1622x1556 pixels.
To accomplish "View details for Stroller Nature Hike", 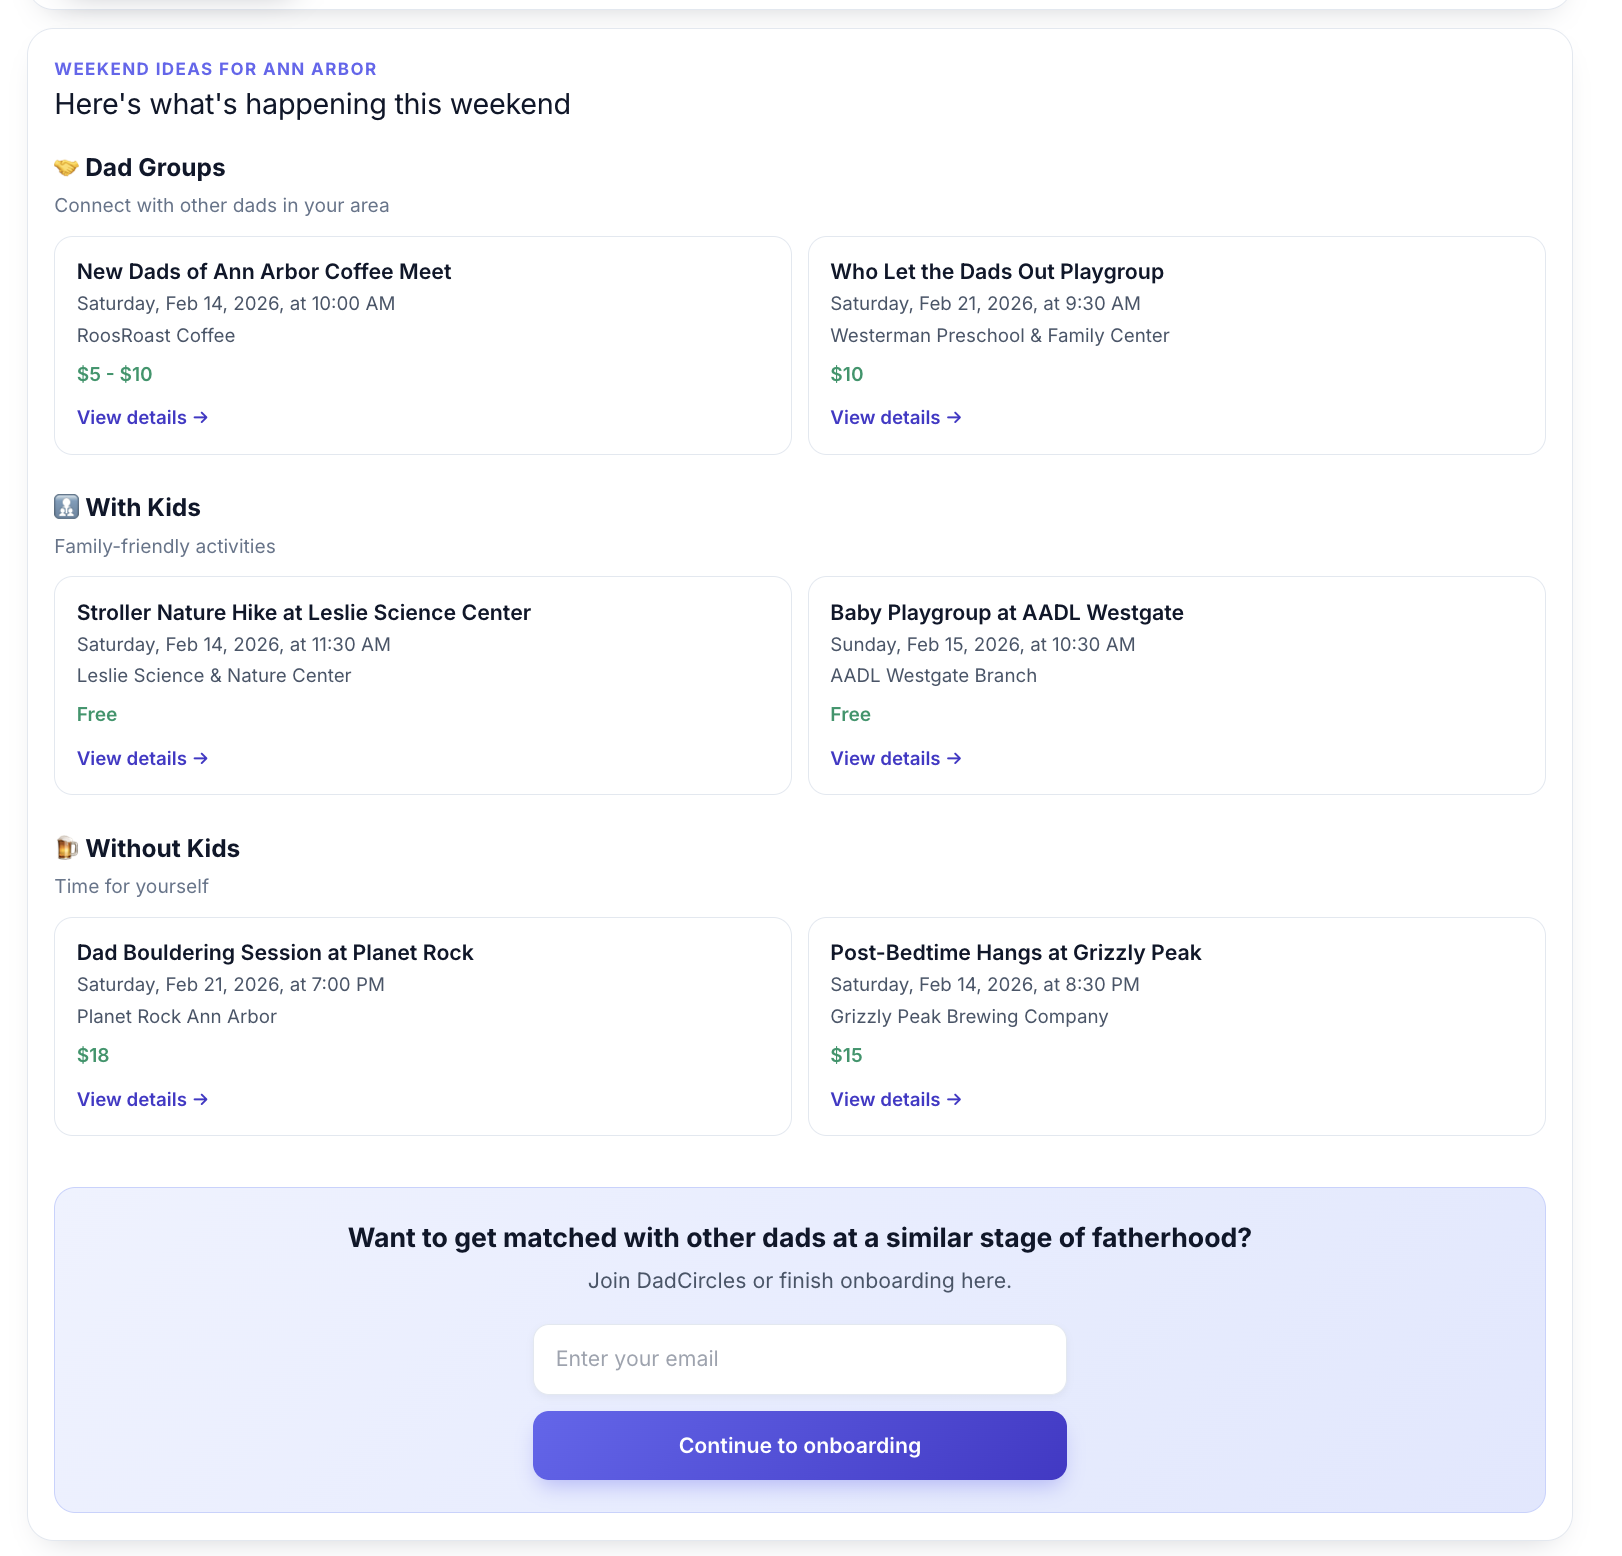I will coord(142,758).
